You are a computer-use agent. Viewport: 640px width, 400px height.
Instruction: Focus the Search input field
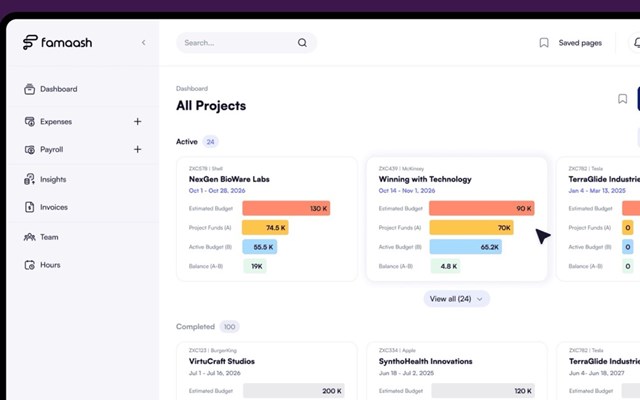246,42
